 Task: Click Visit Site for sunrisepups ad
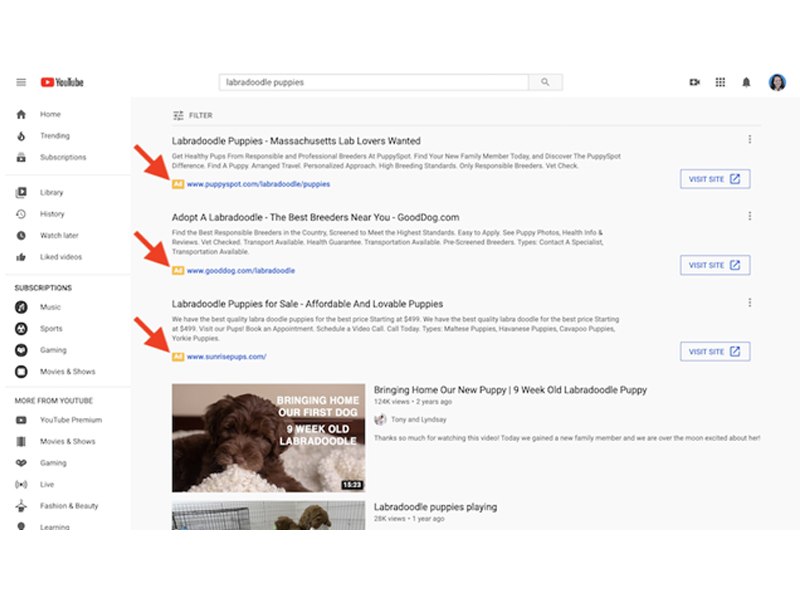pos(714,351)
